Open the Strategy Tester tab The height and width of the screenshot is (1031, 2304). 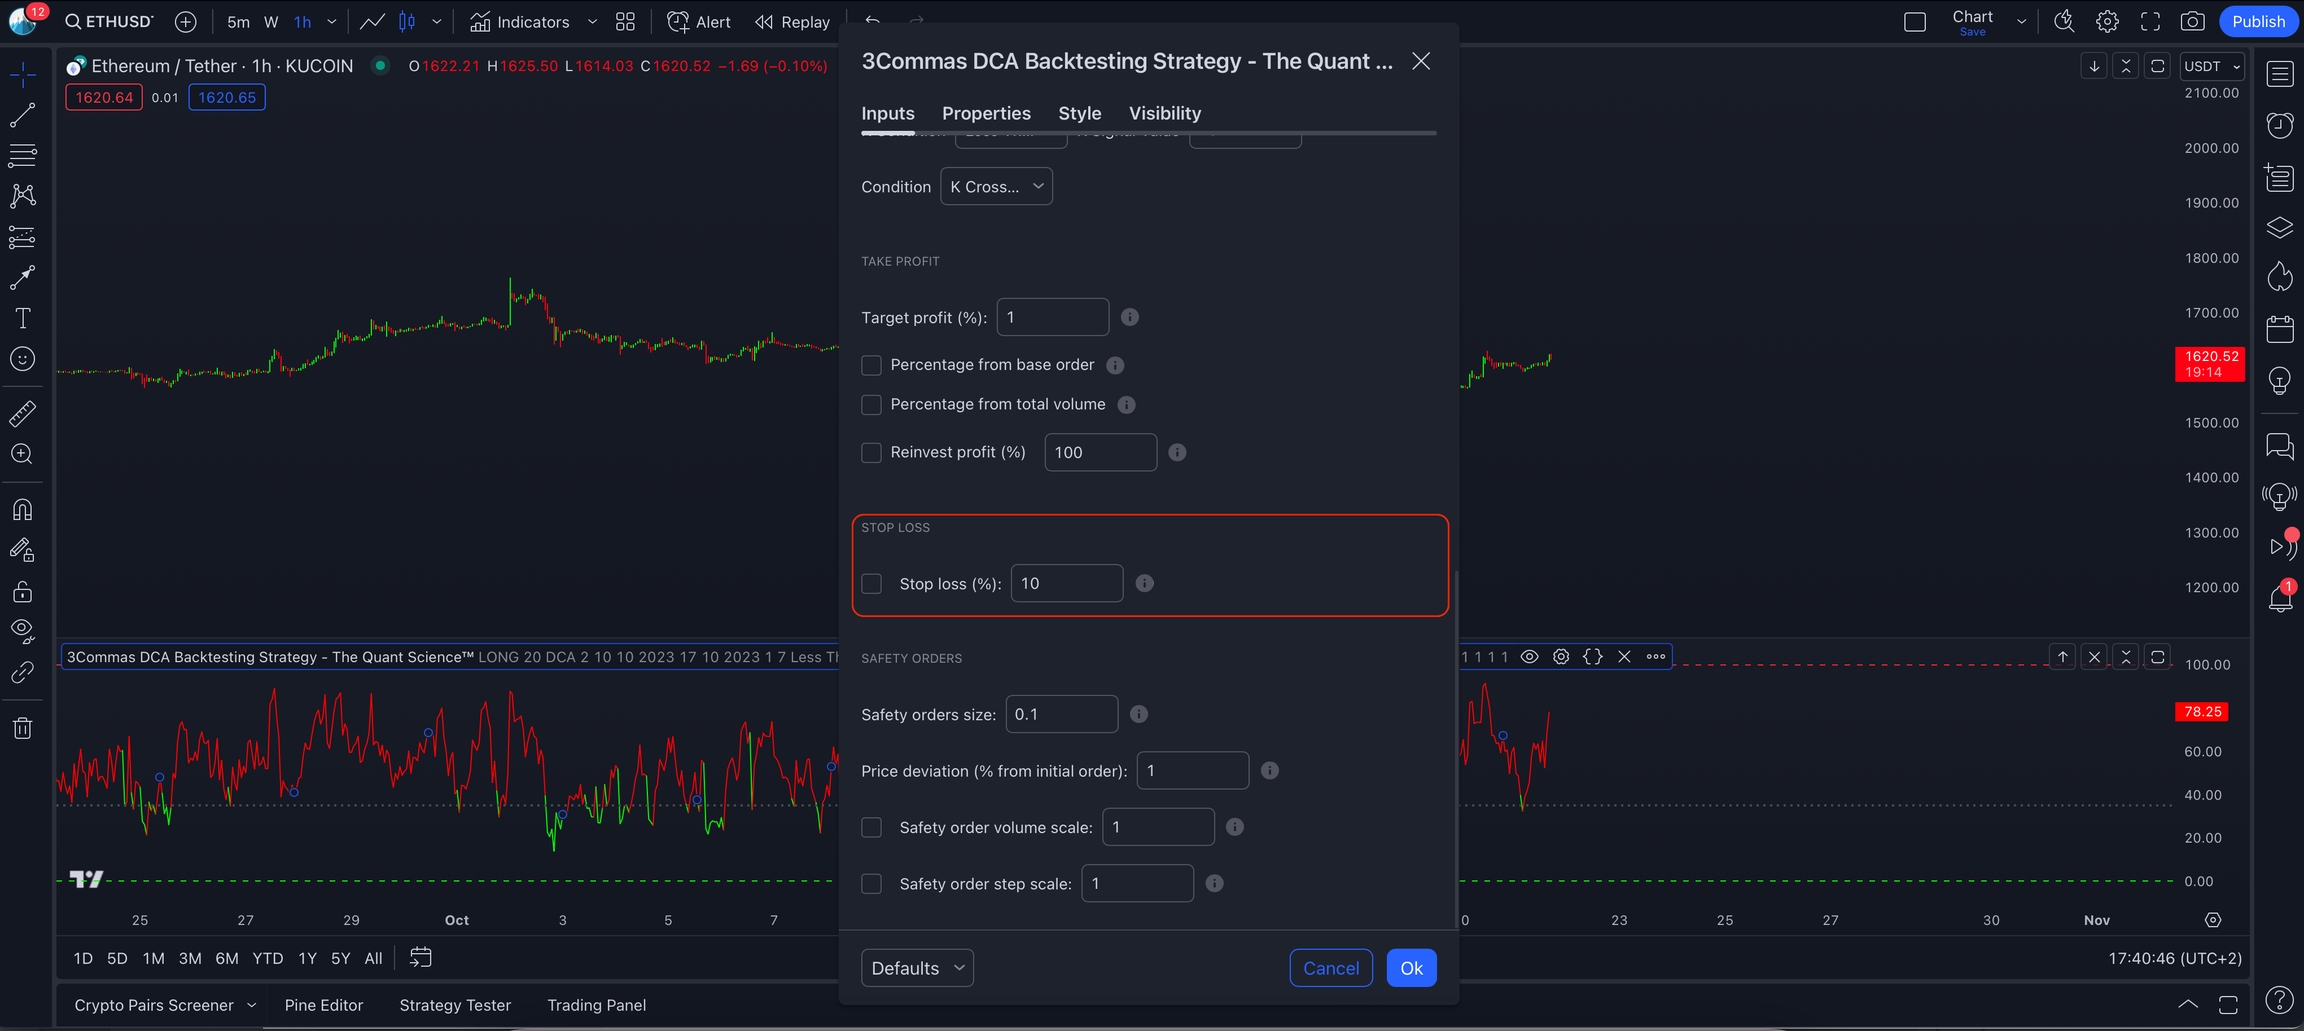455,1005
